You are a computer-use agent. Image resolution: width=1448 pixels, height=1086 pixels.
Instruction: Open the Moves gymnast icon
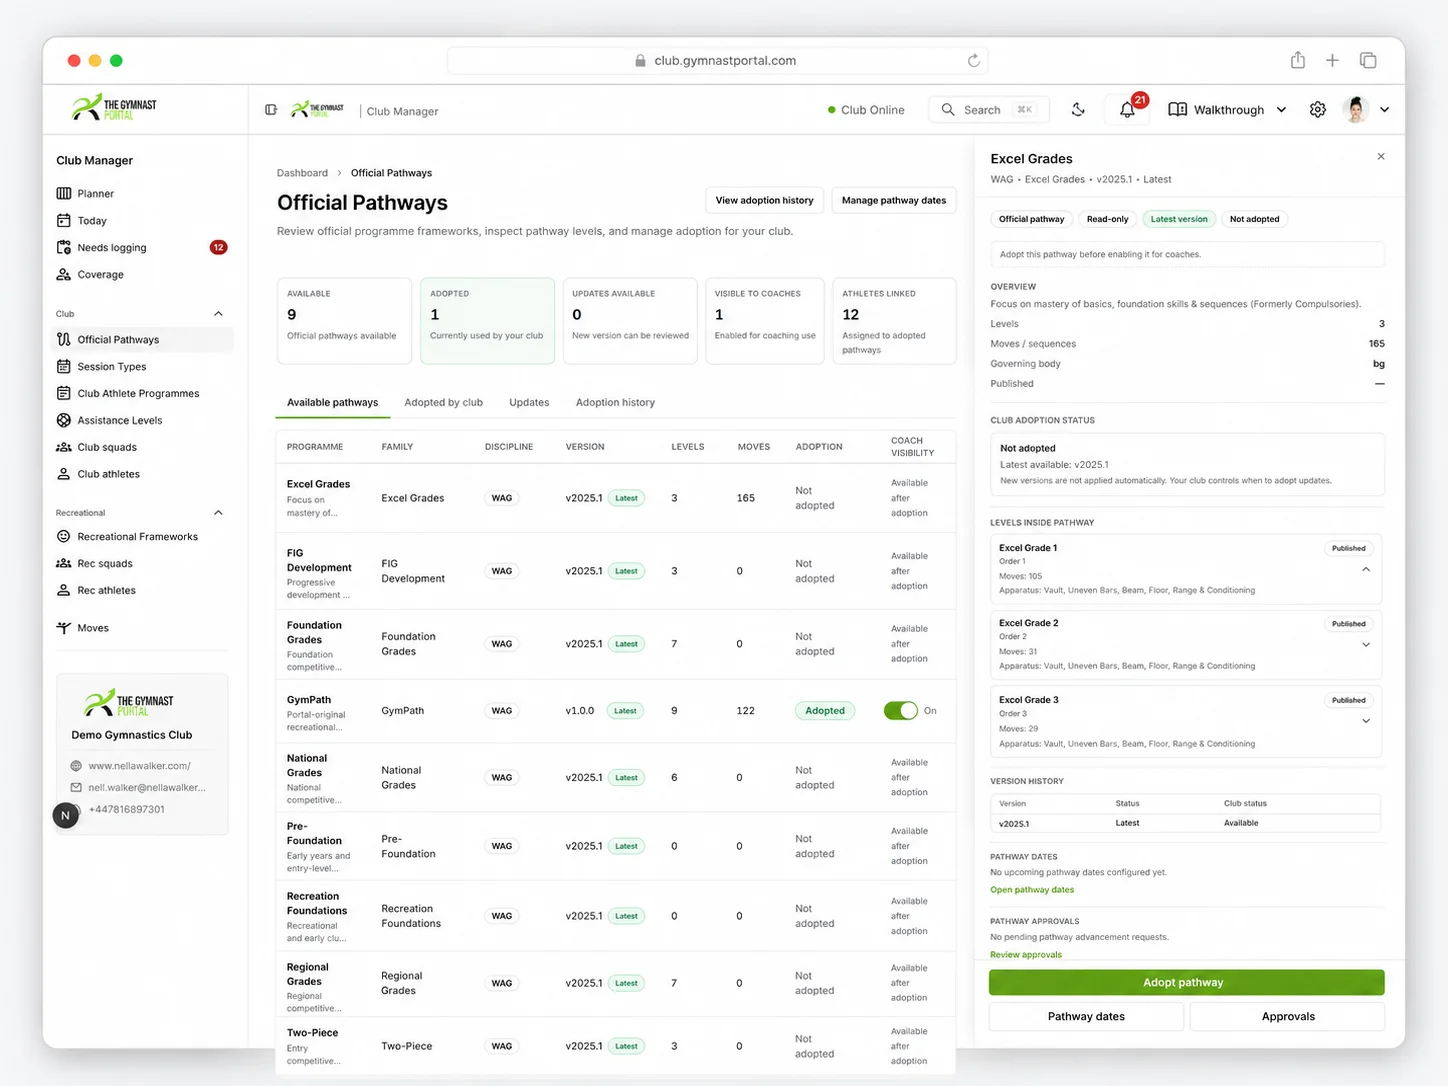pyautogui.click(x=64, y=628)
